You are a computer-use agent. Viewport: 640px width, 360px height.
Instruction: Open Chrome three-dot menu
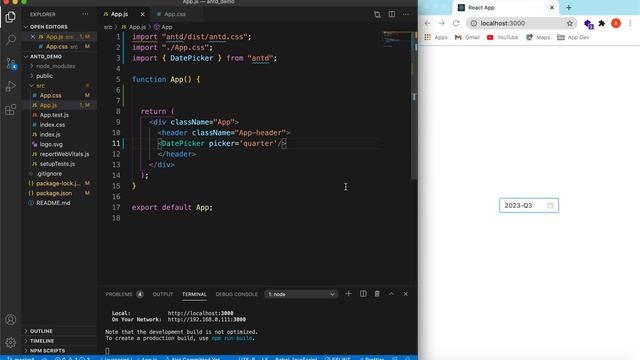tap(630, 23)
